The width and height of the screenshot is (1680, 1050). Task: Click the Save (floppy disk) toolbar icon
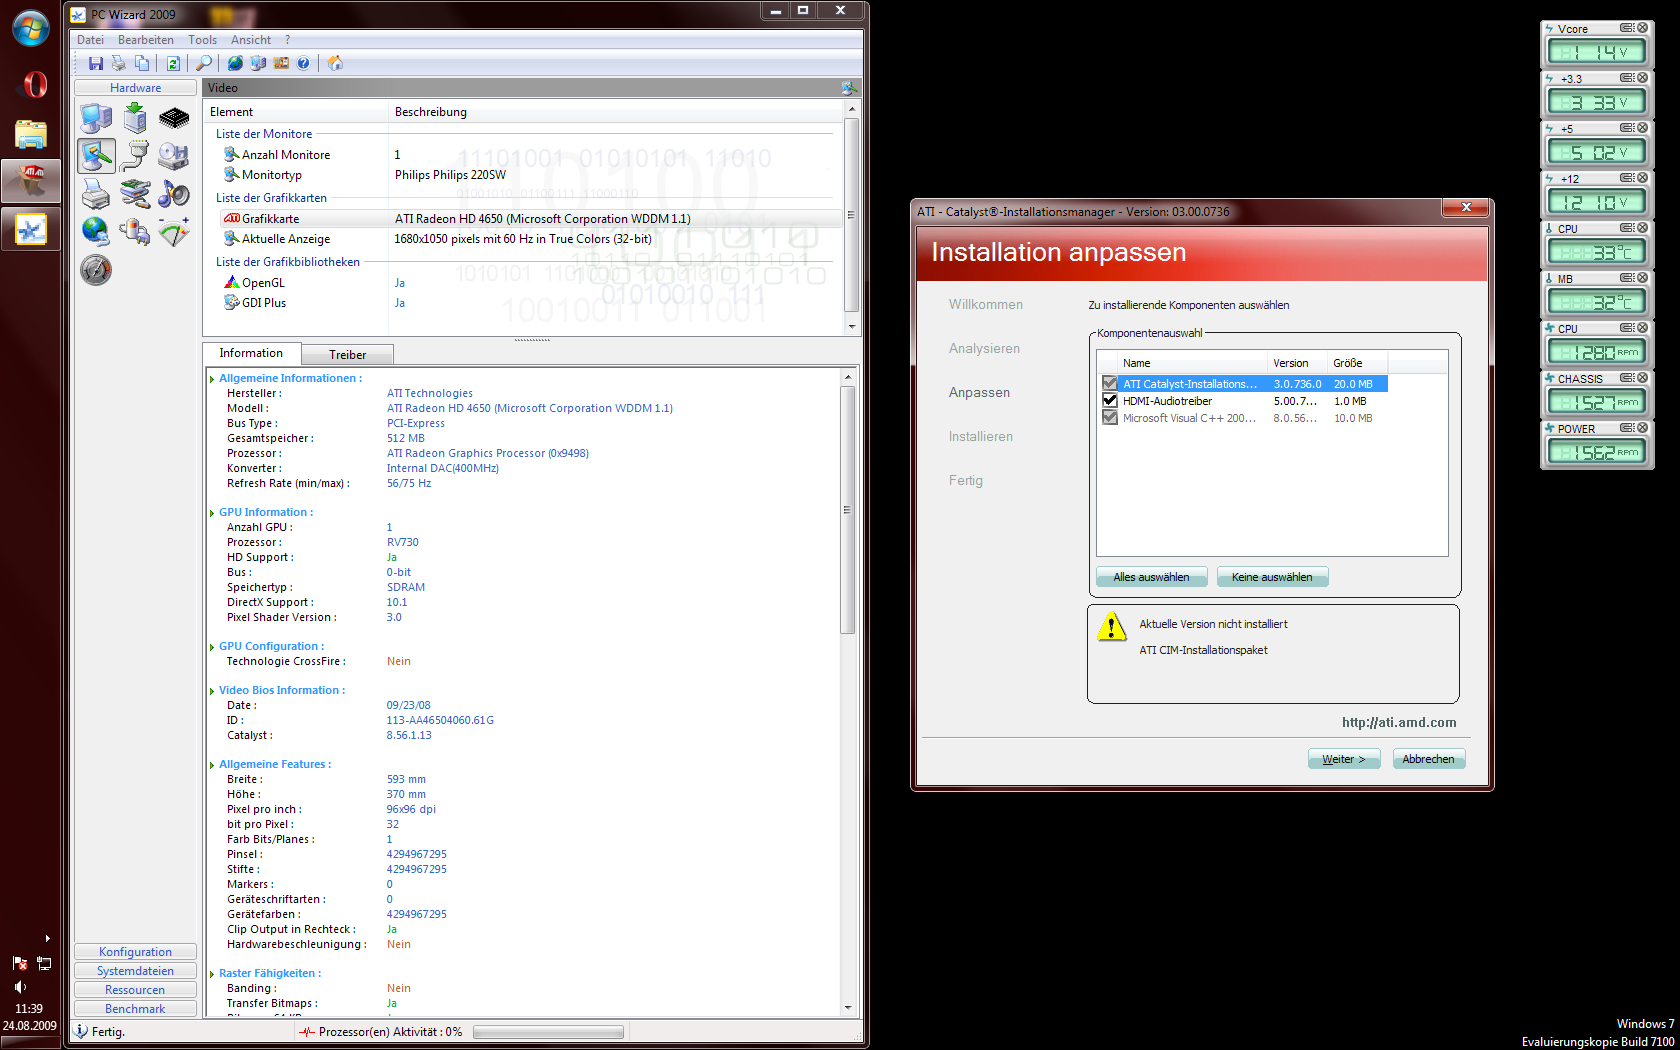pos(96,63)
